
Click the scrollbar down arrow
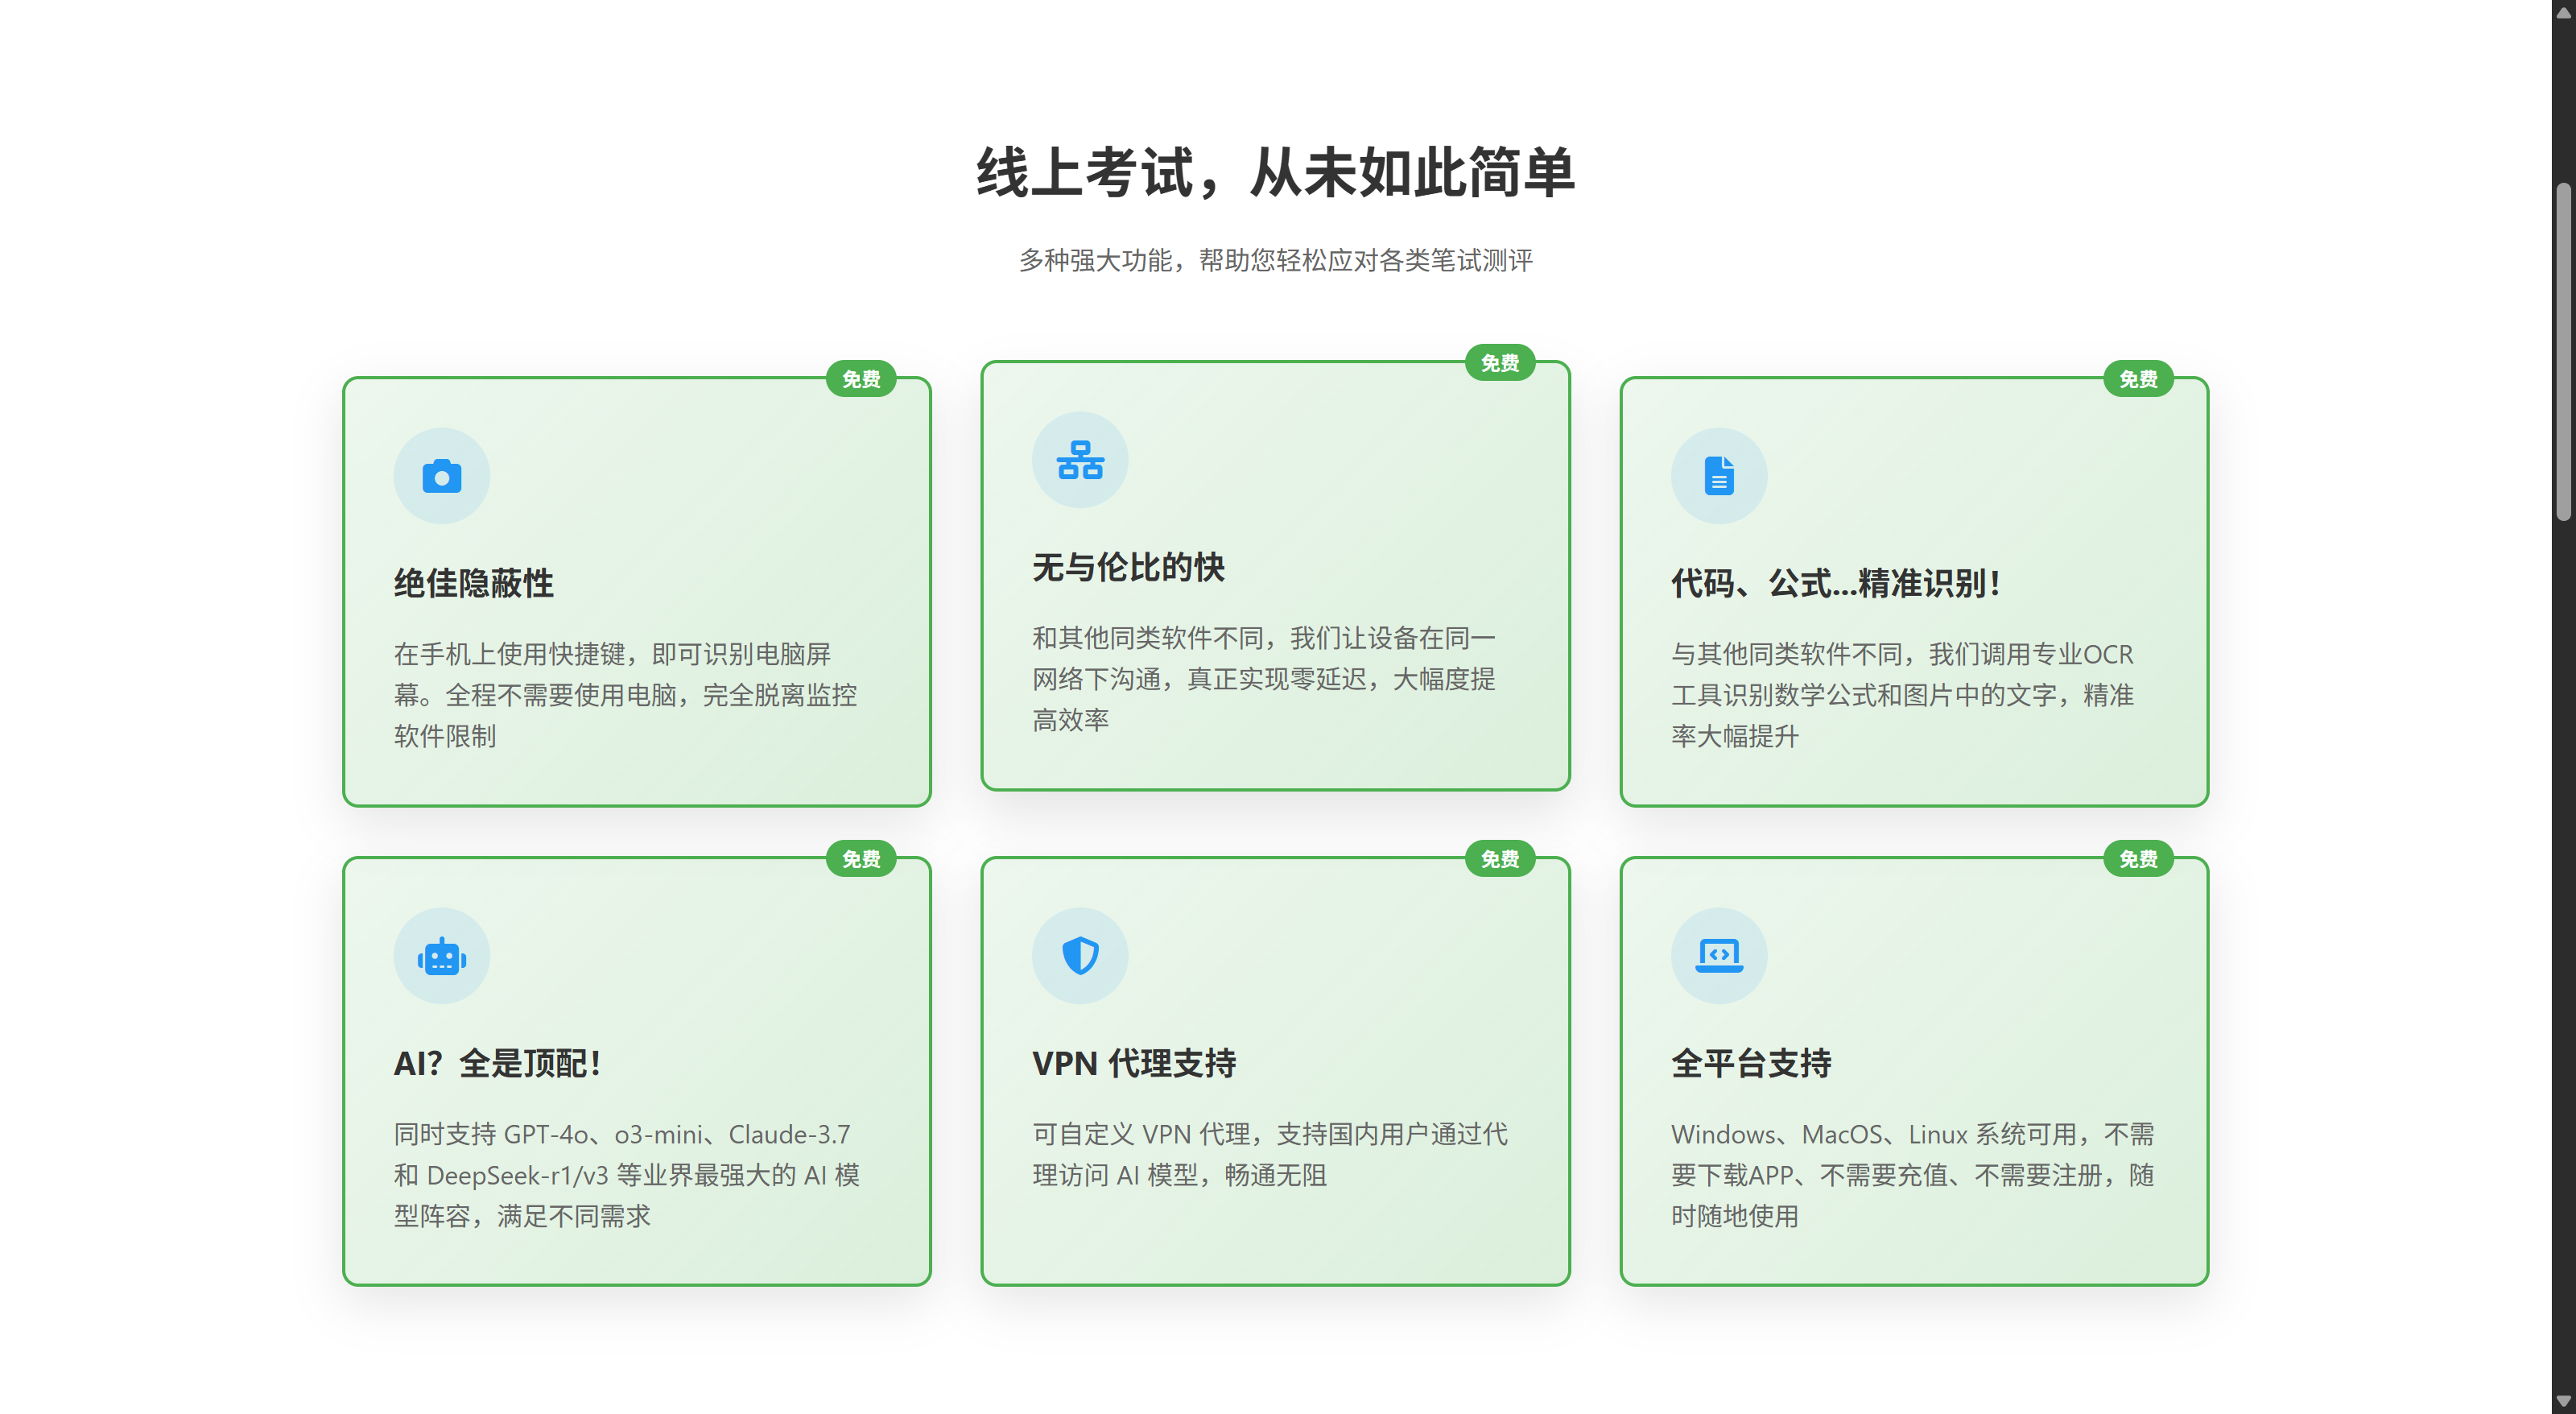pyautogui.click(x=2563, y=1402)
